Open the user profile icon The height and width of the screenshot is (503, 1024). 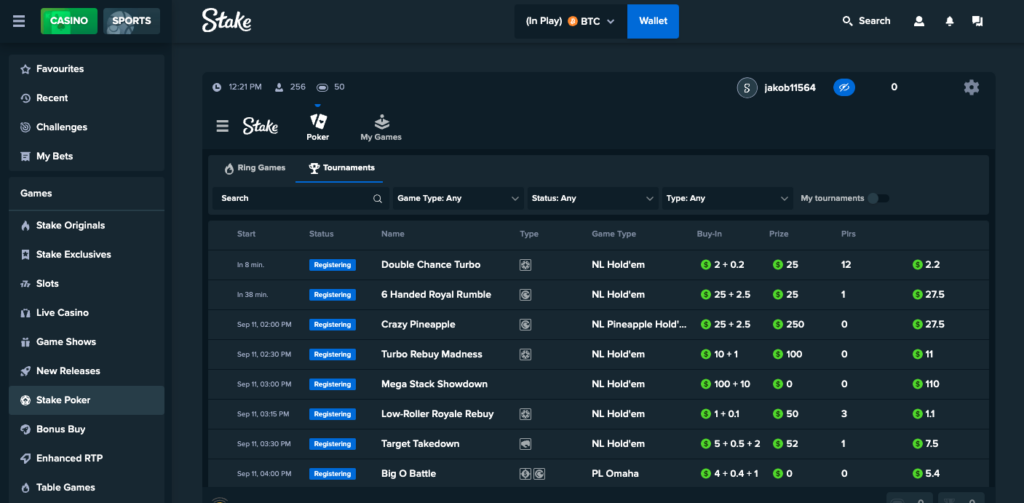[919, 21]
